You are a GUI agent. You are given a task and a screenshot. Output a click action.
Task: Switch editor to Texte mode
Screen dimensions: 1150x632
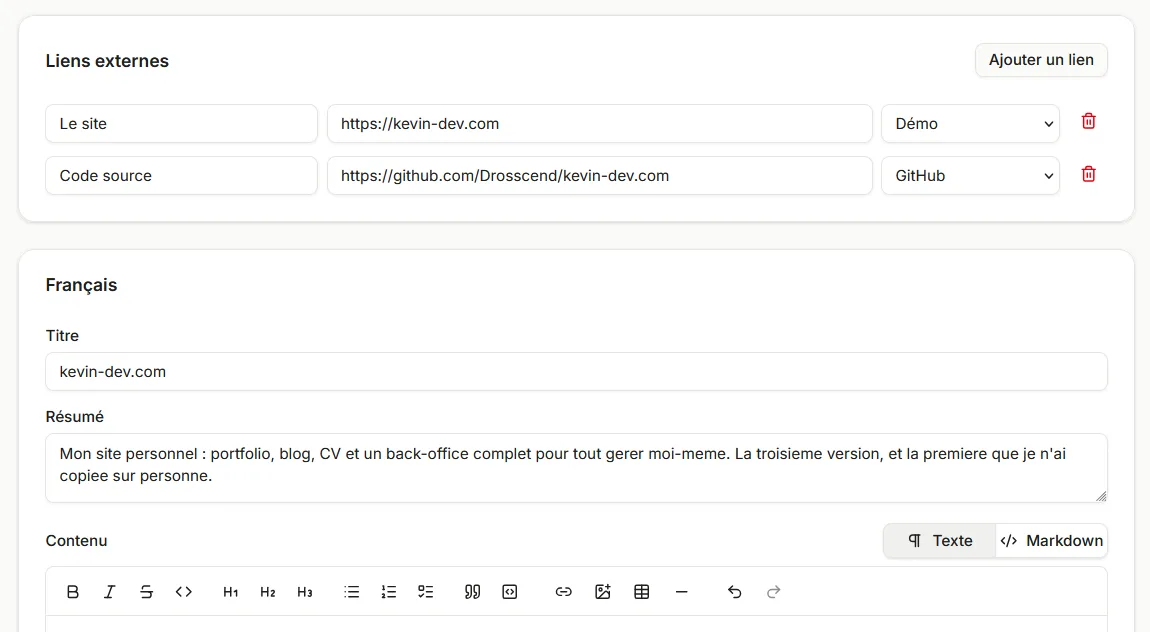(940, 540)
